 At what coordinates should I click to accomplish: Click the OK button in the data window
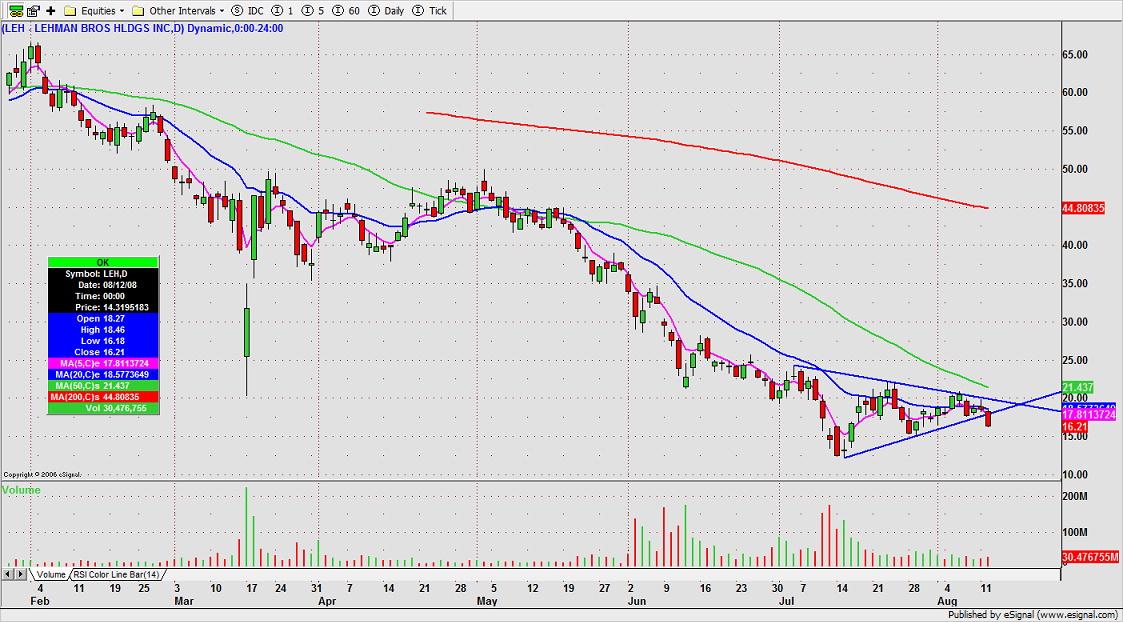[103, 262]
